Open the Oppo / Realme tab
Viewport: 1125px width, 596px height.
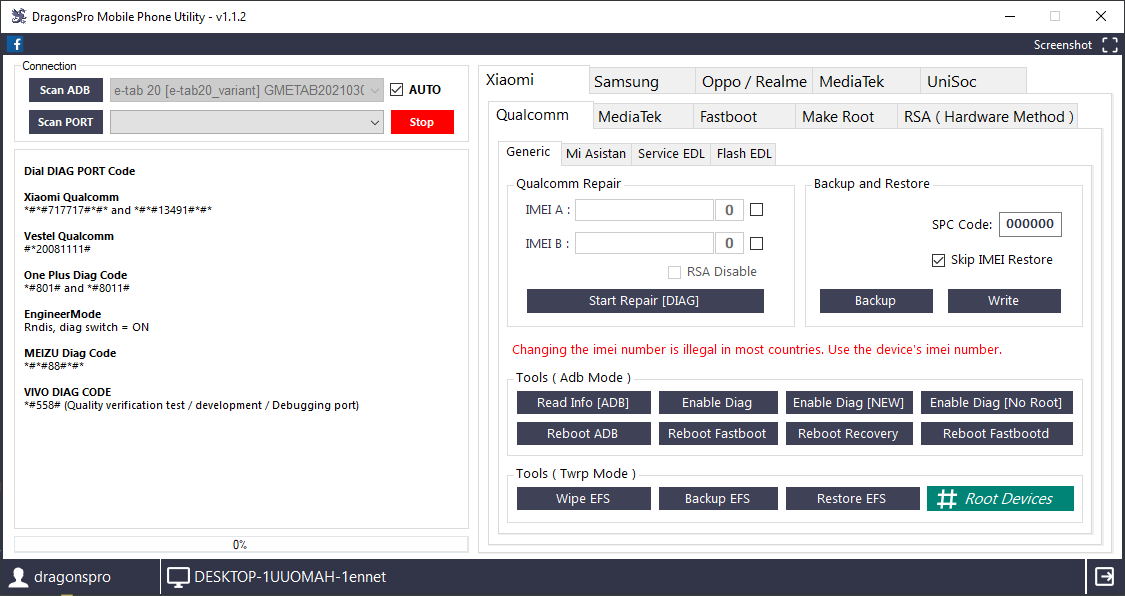pos(754,82)
